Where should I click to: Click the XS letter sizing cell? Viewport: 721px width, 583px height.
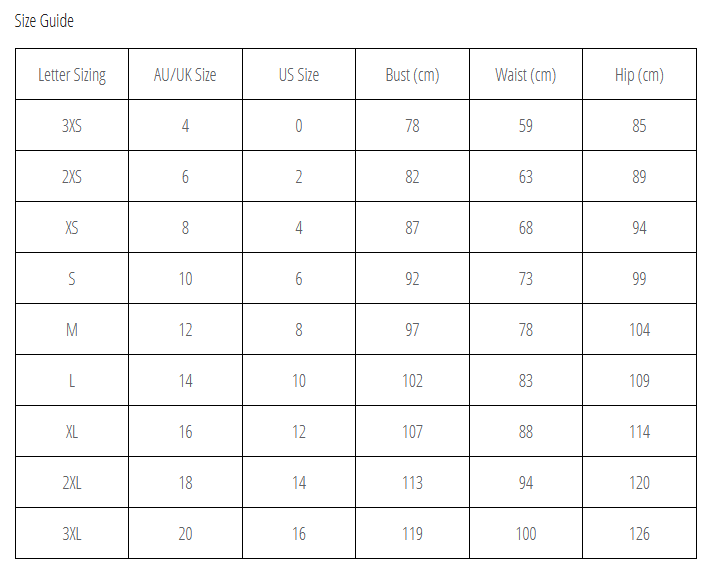click(x=72, y=228)
